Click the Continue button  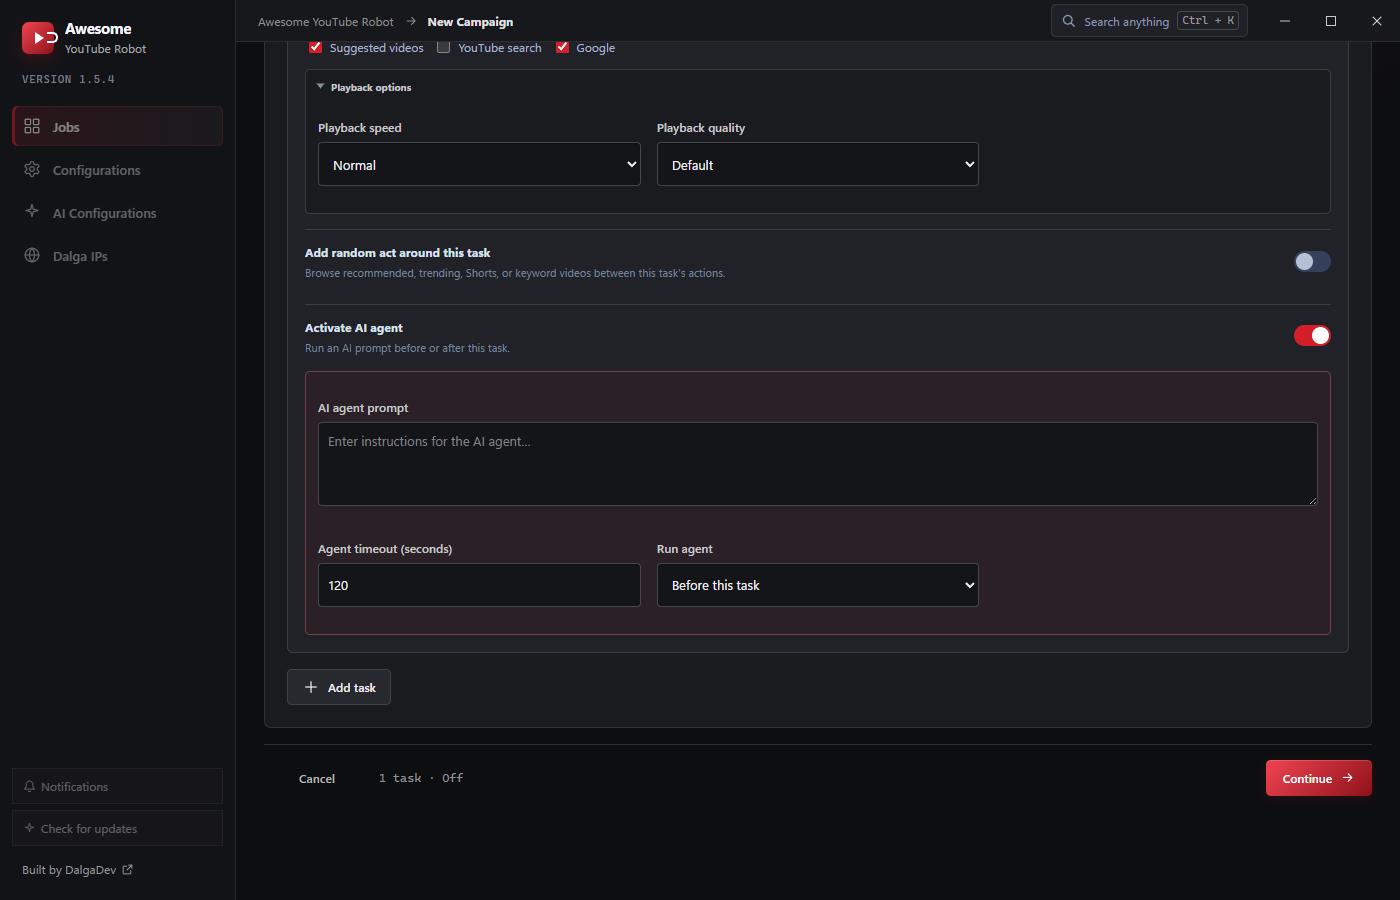1318,778
